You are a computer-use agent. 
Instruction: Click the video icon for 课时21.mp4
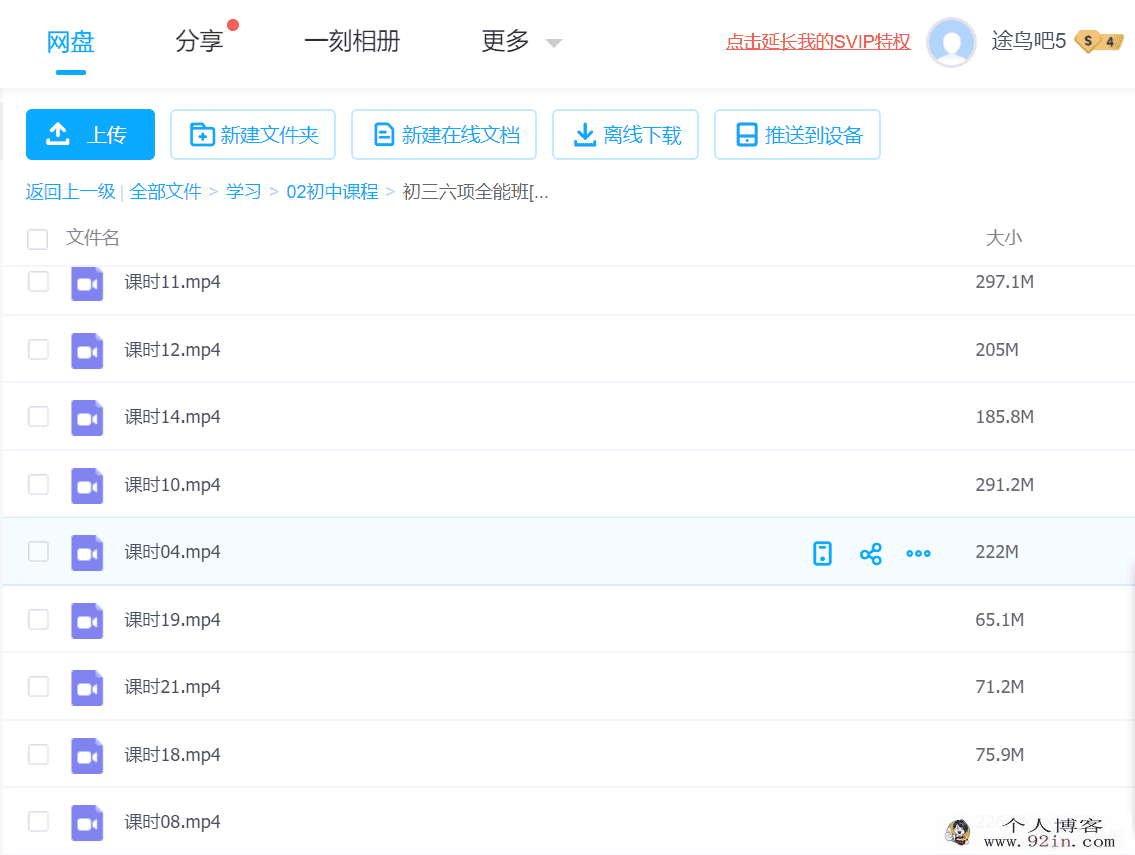87,688
